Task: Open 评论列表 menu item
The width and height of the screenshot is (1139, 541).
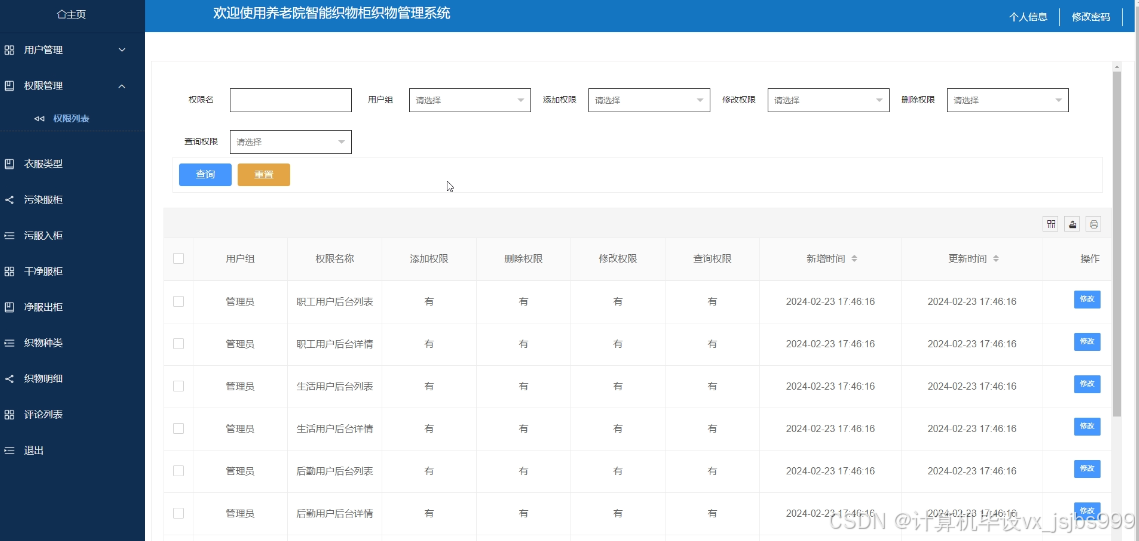Action: click(44, 415)
